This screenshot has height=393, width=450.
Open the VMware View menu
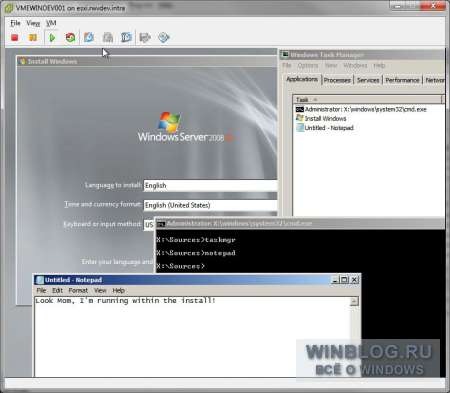click(33, 23)
